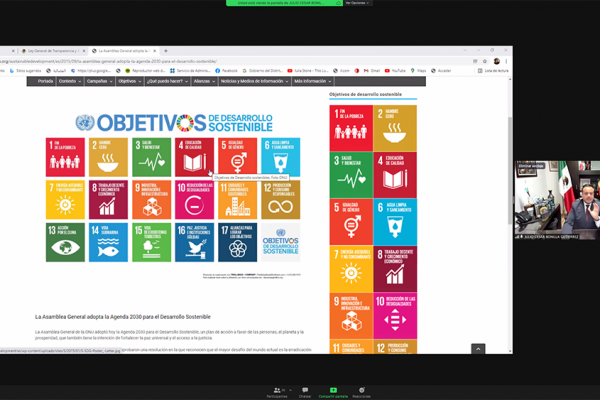Click sidebar goal 11 Ciudades y comunidades
The height and width of the screenshot is (400, 600).
point(351,347)
